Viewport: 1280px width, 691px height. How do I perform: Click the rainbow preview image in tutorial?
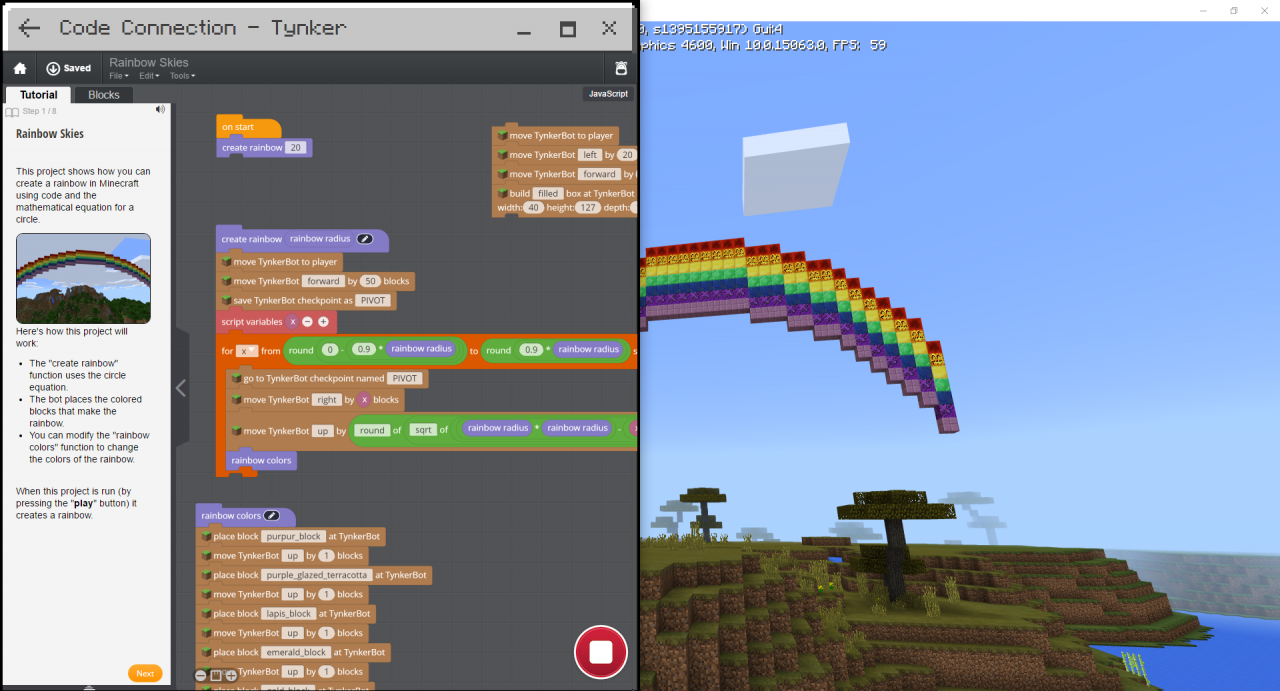(x=83, y=278)
